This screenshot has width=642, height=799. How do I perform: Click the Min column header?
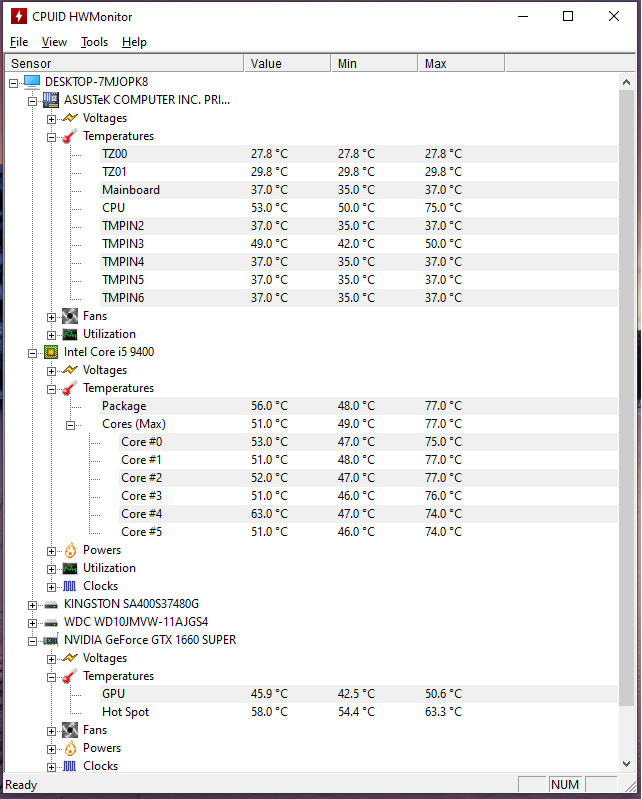pyautogui.click(x=374, y=64)
